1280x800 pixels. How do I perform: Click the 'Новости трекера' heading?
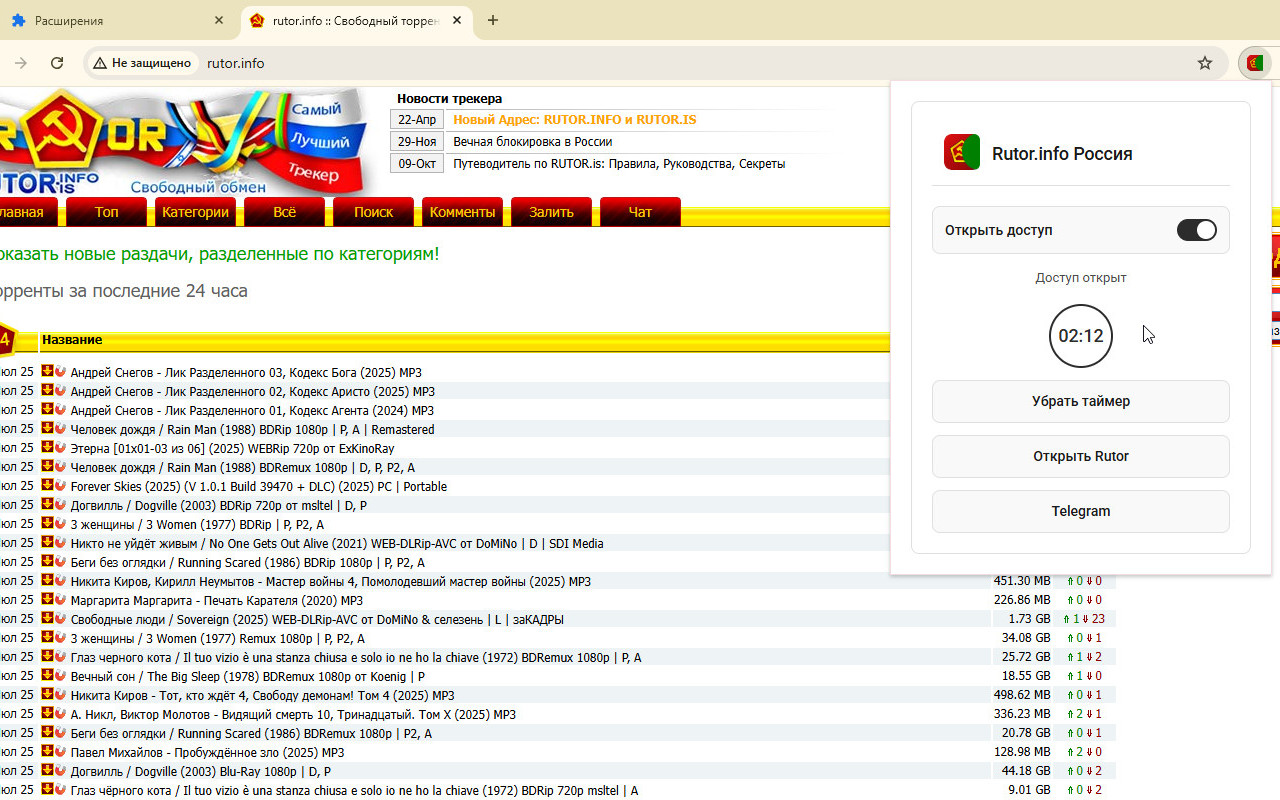click(x=450, y=98)
